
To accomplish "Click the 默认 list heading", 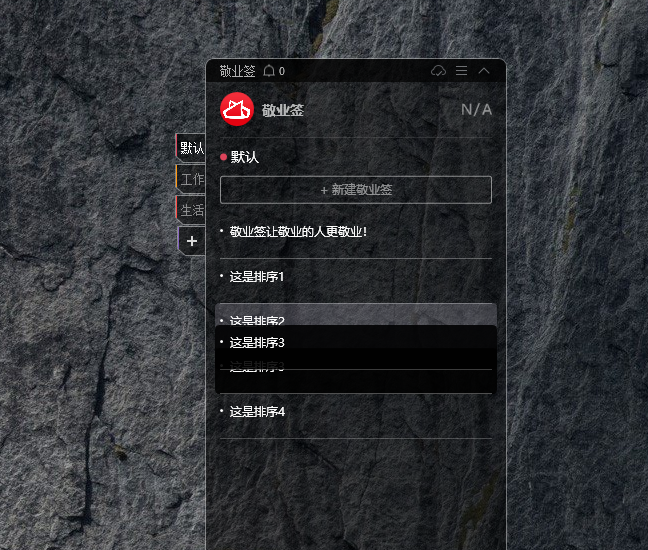I will click(245, 157).
